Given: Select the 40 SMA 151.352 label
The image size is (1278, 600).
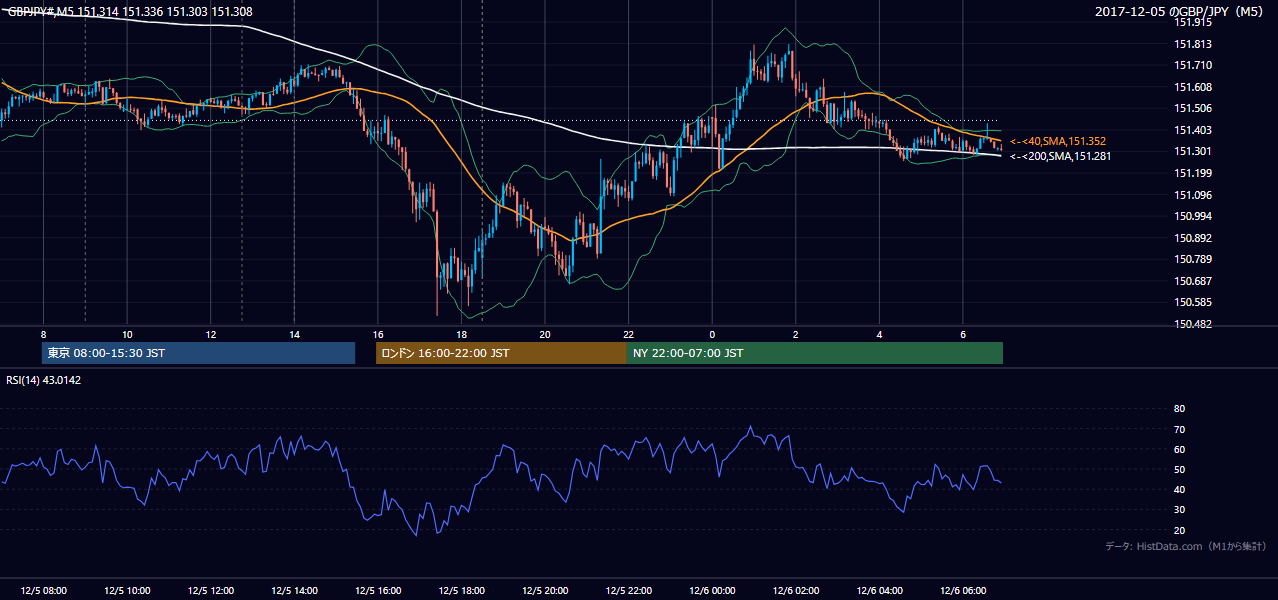Looking at the screenshot, I should [x=1058, y=141].
